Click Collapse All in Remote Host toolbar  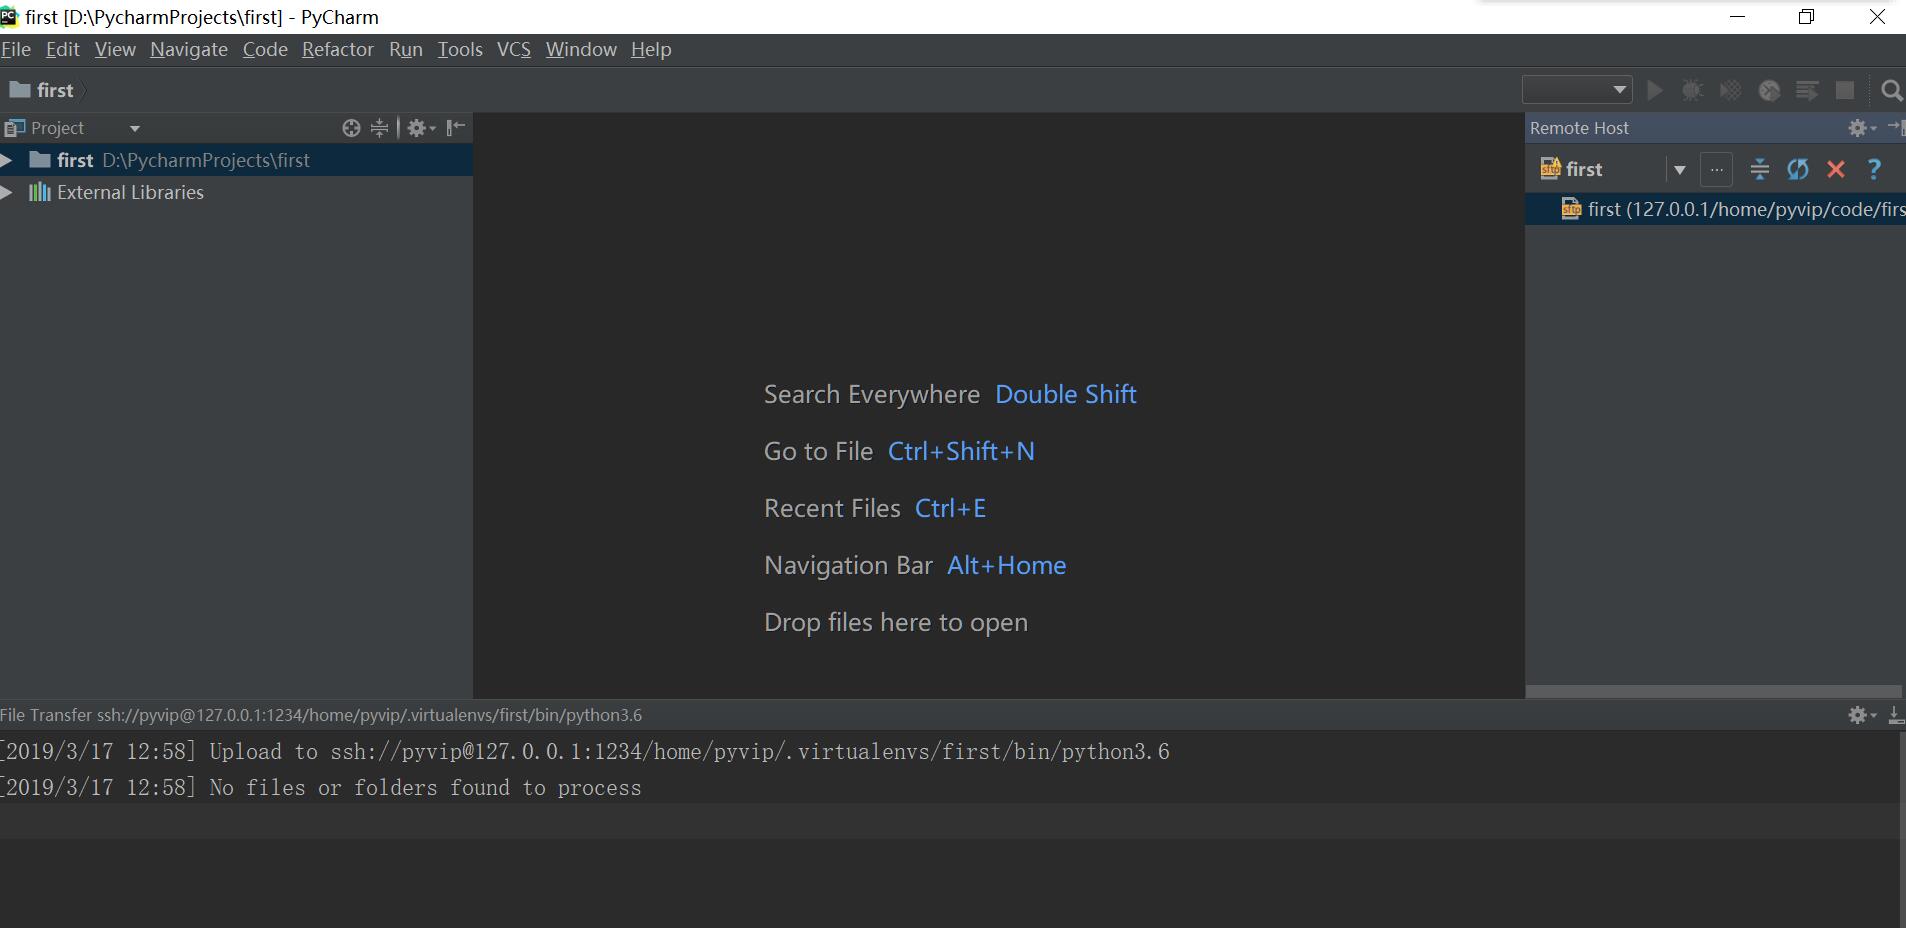[x=1759, y=170]
